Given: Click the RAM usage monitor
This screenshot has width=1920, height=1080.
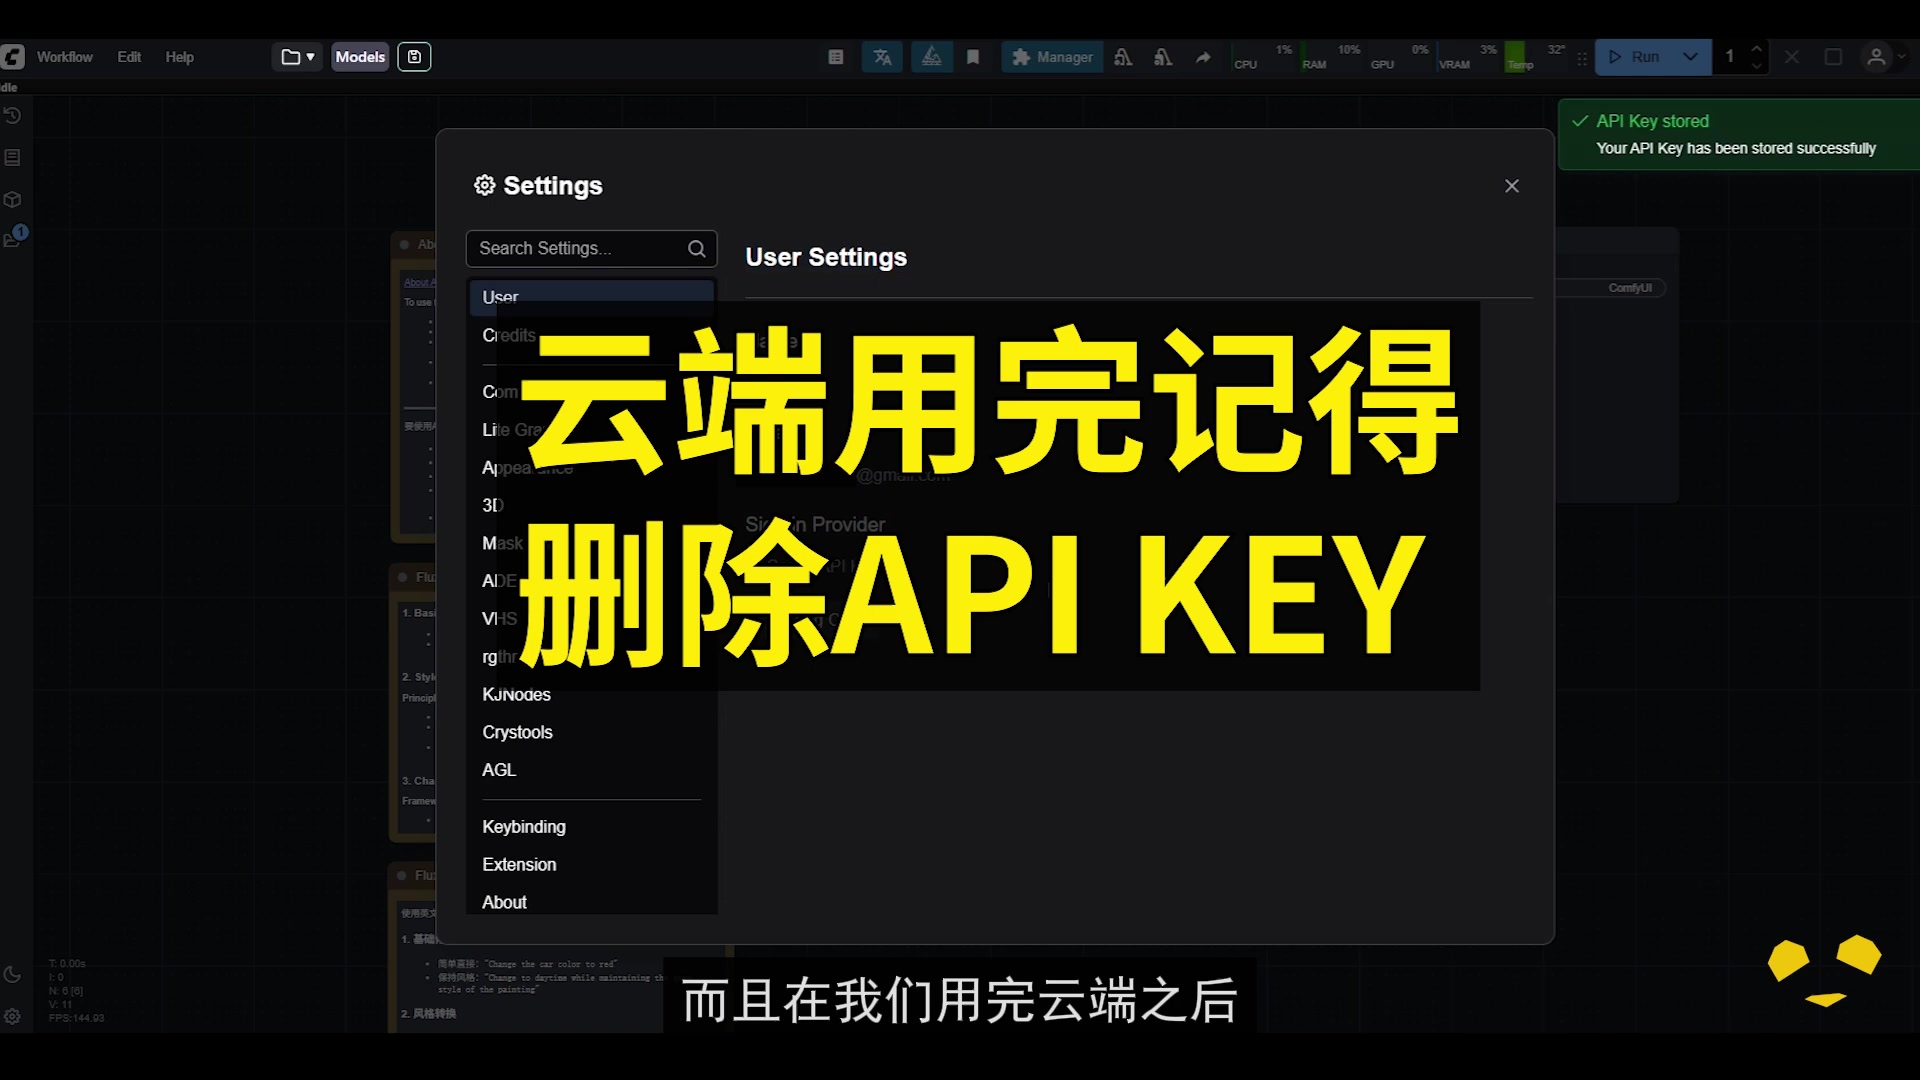Looking at the screenshot, I should click(1330, 57).
